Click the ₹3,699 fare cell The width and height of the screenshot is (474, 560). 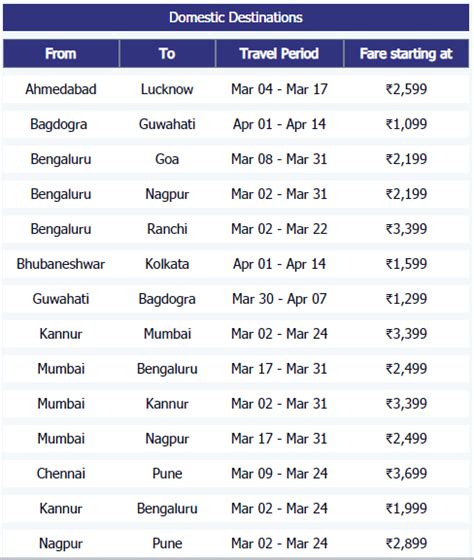click(406, 474)
